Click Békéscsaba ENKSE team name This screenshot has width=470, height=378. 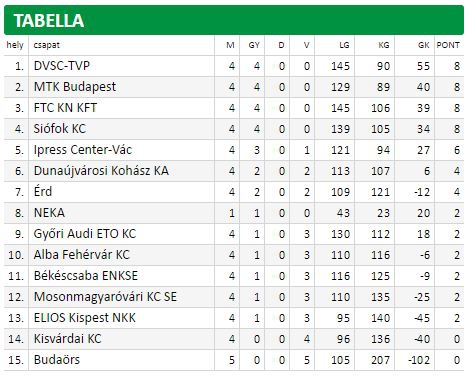pyautogui.click(x=86, y=276)
